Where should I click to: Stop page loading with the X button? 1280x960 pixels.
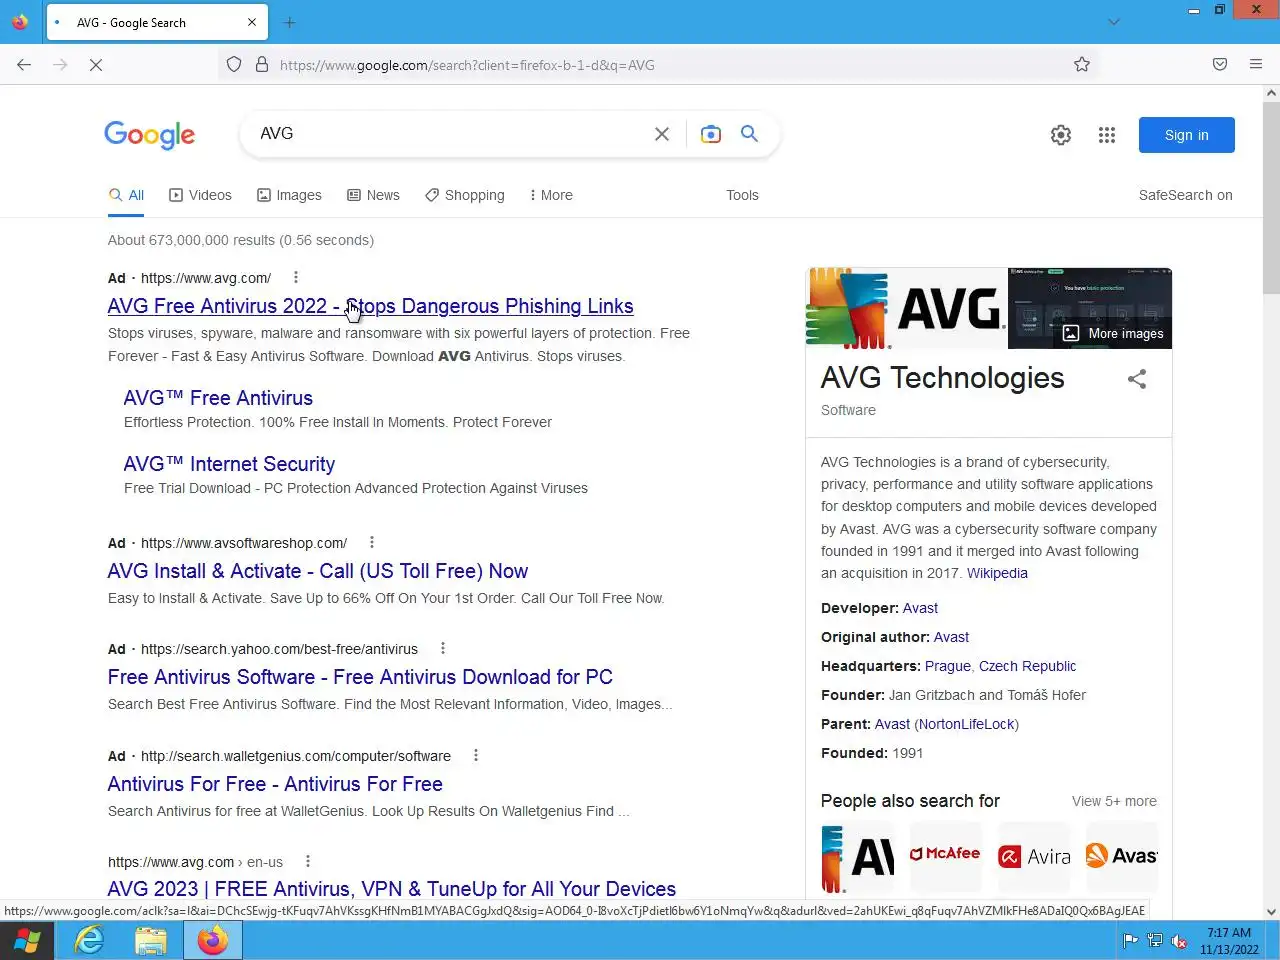[x=96, y=64]
